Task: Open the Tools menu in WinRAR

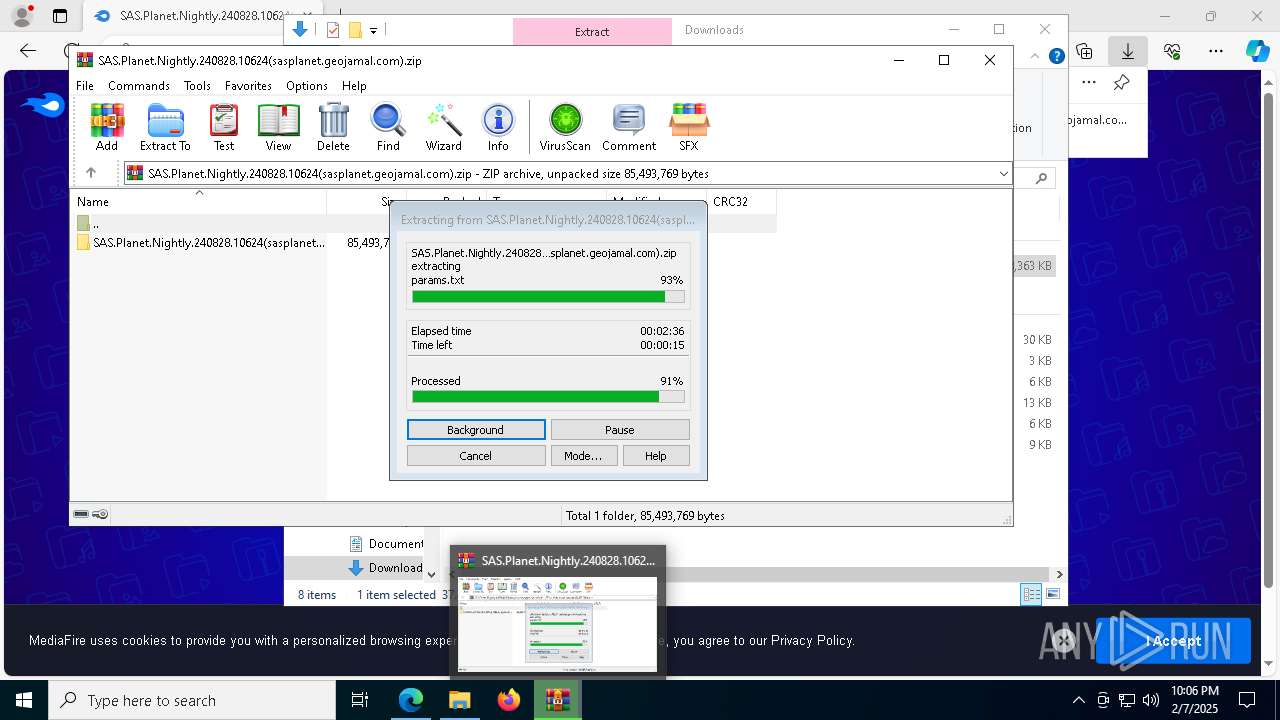Action: (197, 86)
